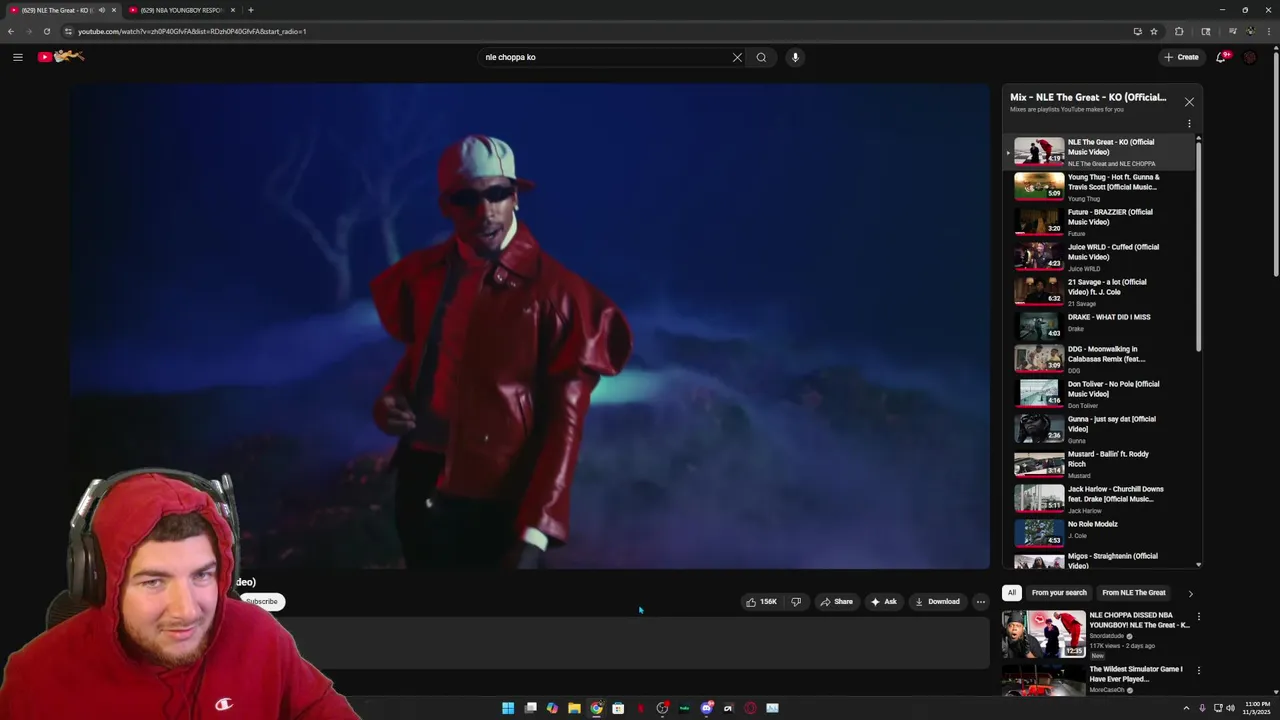Viewport: 1280px width, 720px height.
Task: Go back in browser history
Action: [11, 31]
